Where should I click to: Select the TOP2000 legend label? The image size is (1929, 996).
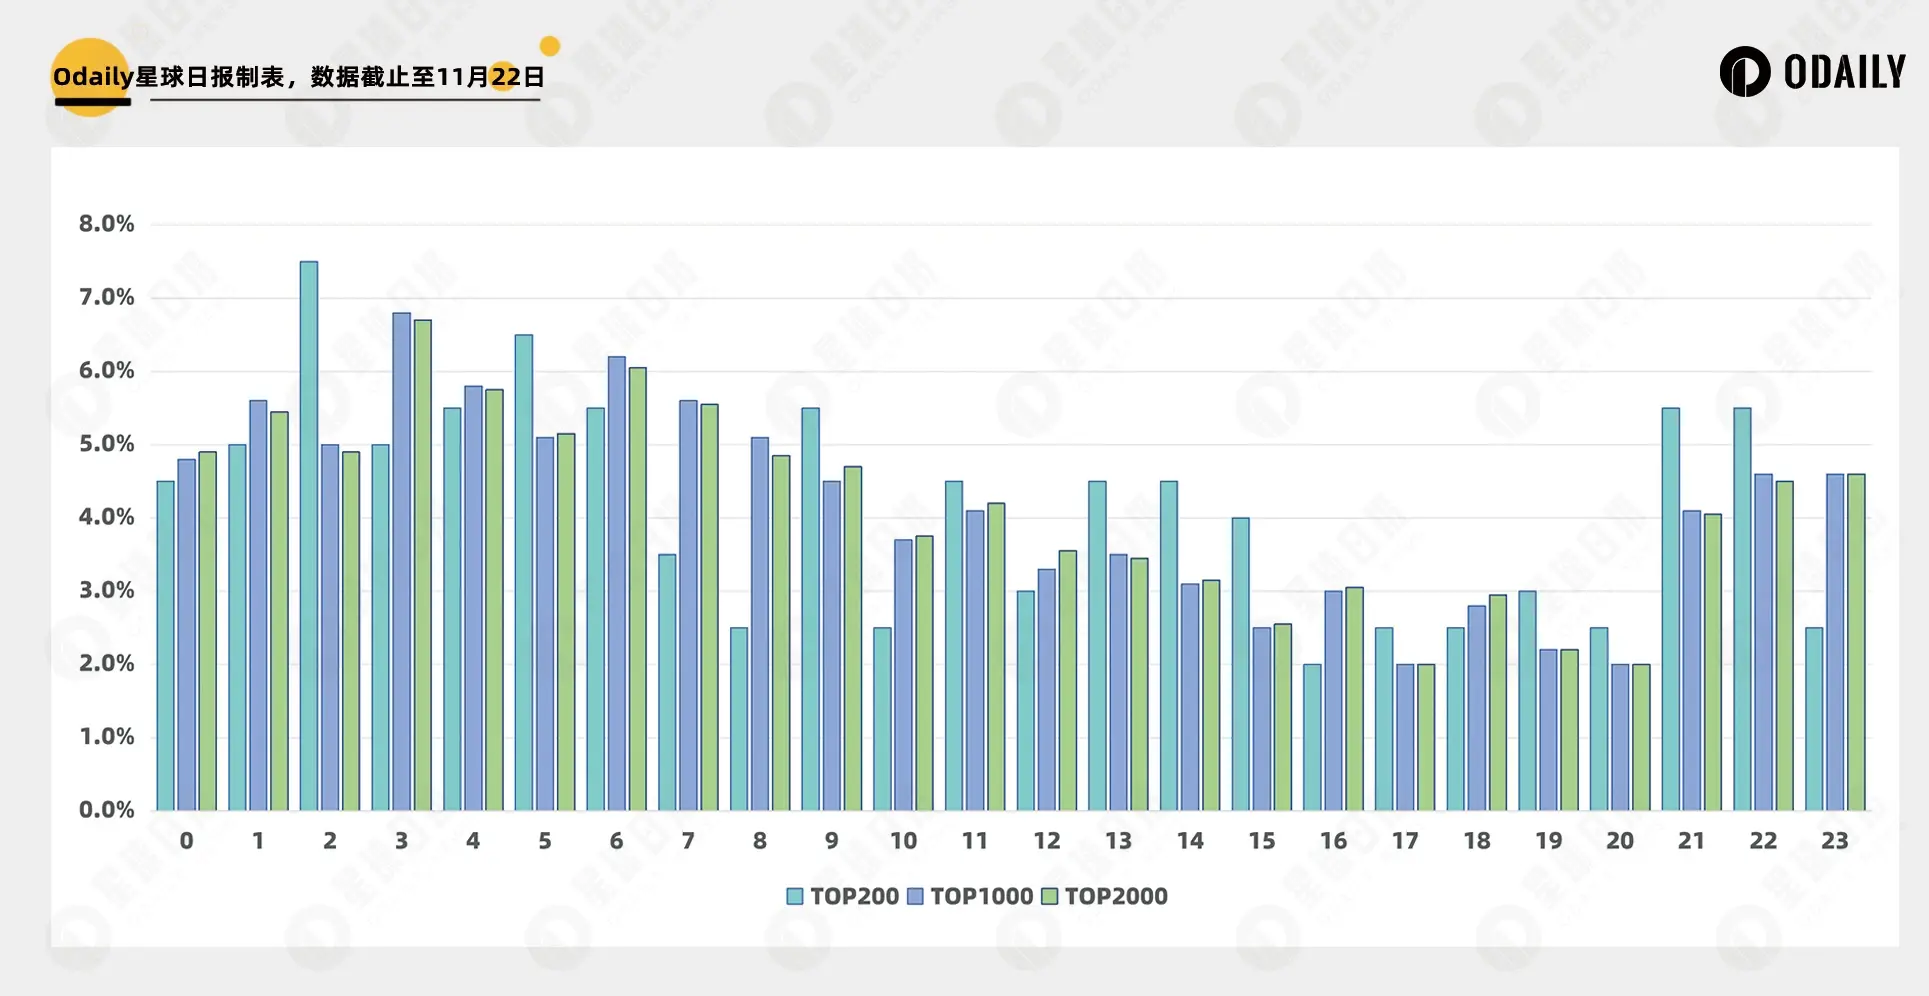(1116, 896)
